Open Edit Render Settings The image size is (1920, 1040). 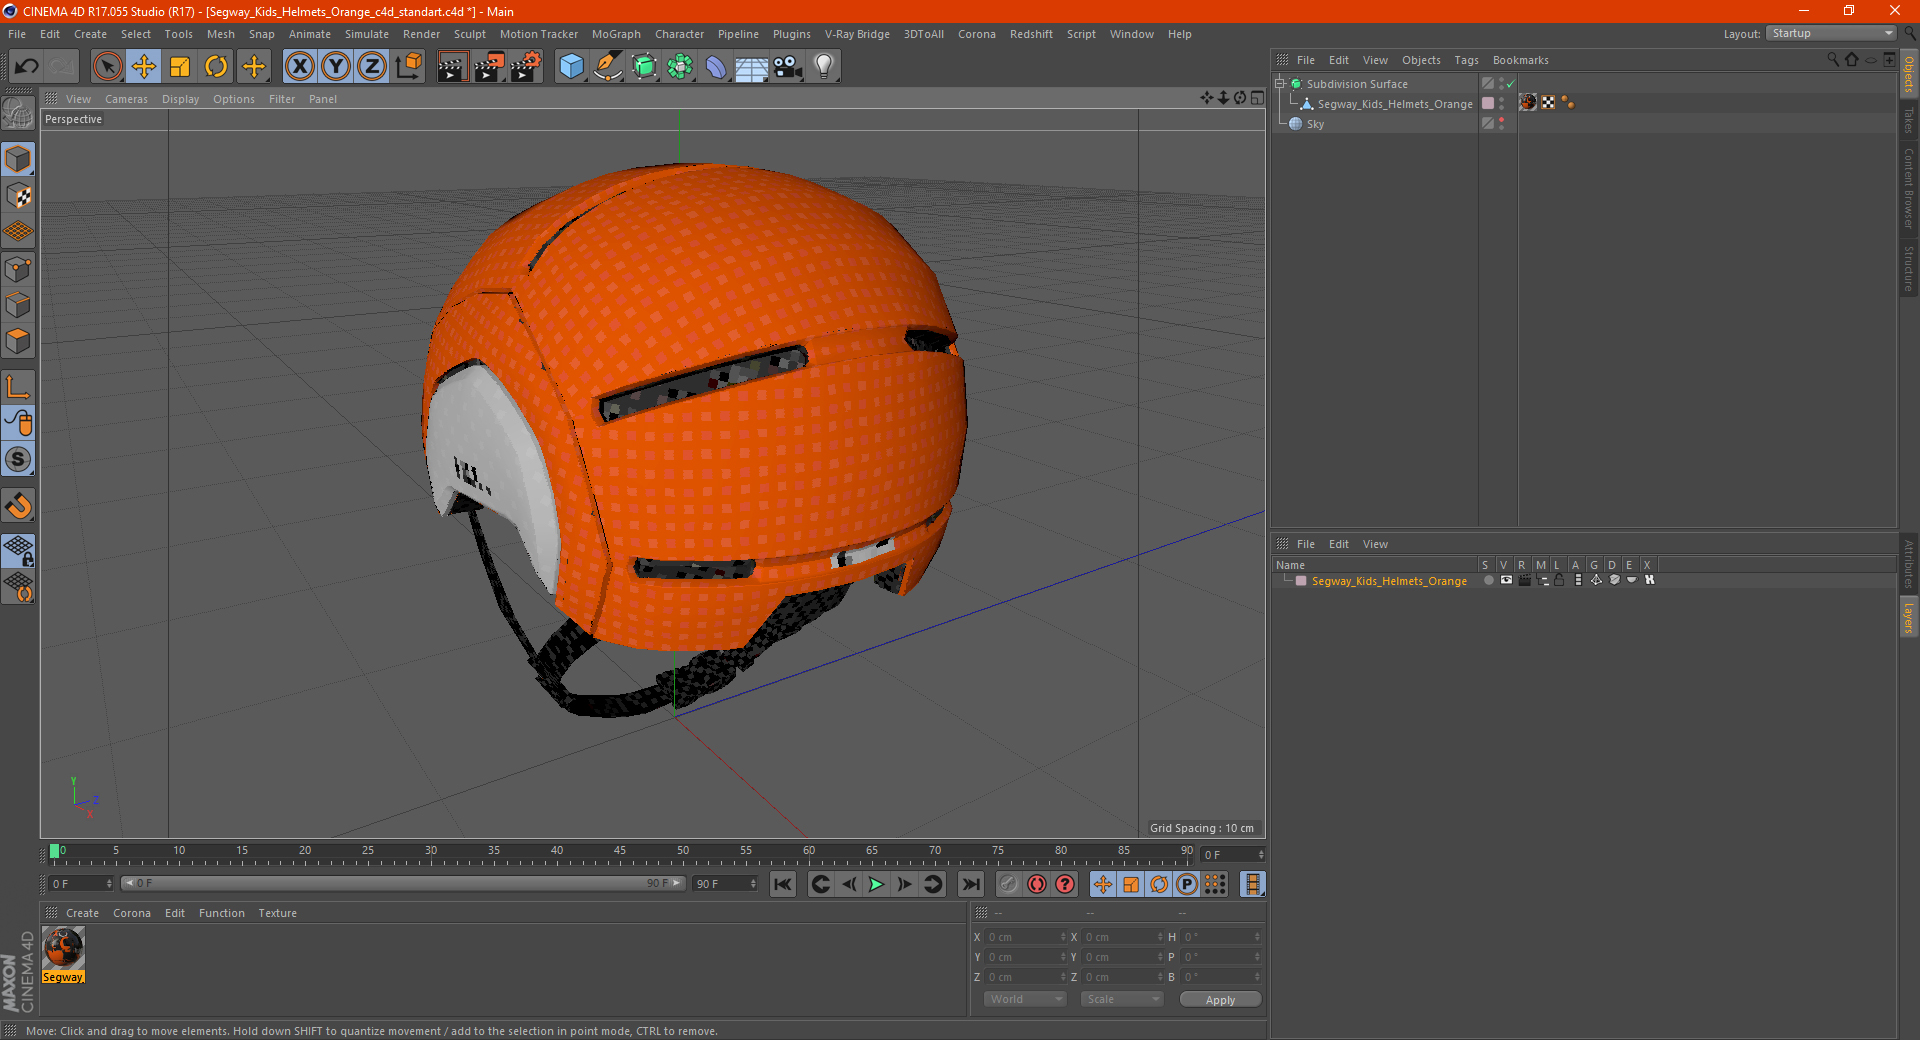[x=526, y=67]
